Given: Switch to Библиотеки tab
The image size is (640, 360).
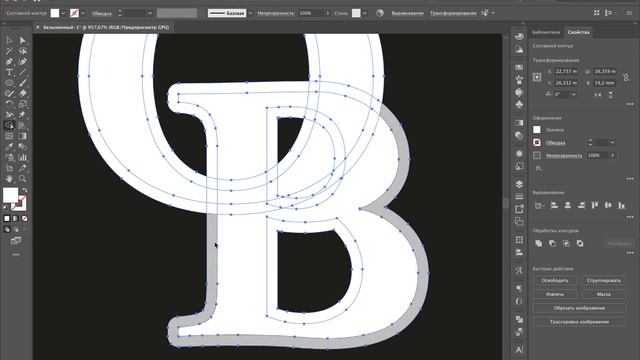Looking at the screenshot, I should click(x=546, y=32).
